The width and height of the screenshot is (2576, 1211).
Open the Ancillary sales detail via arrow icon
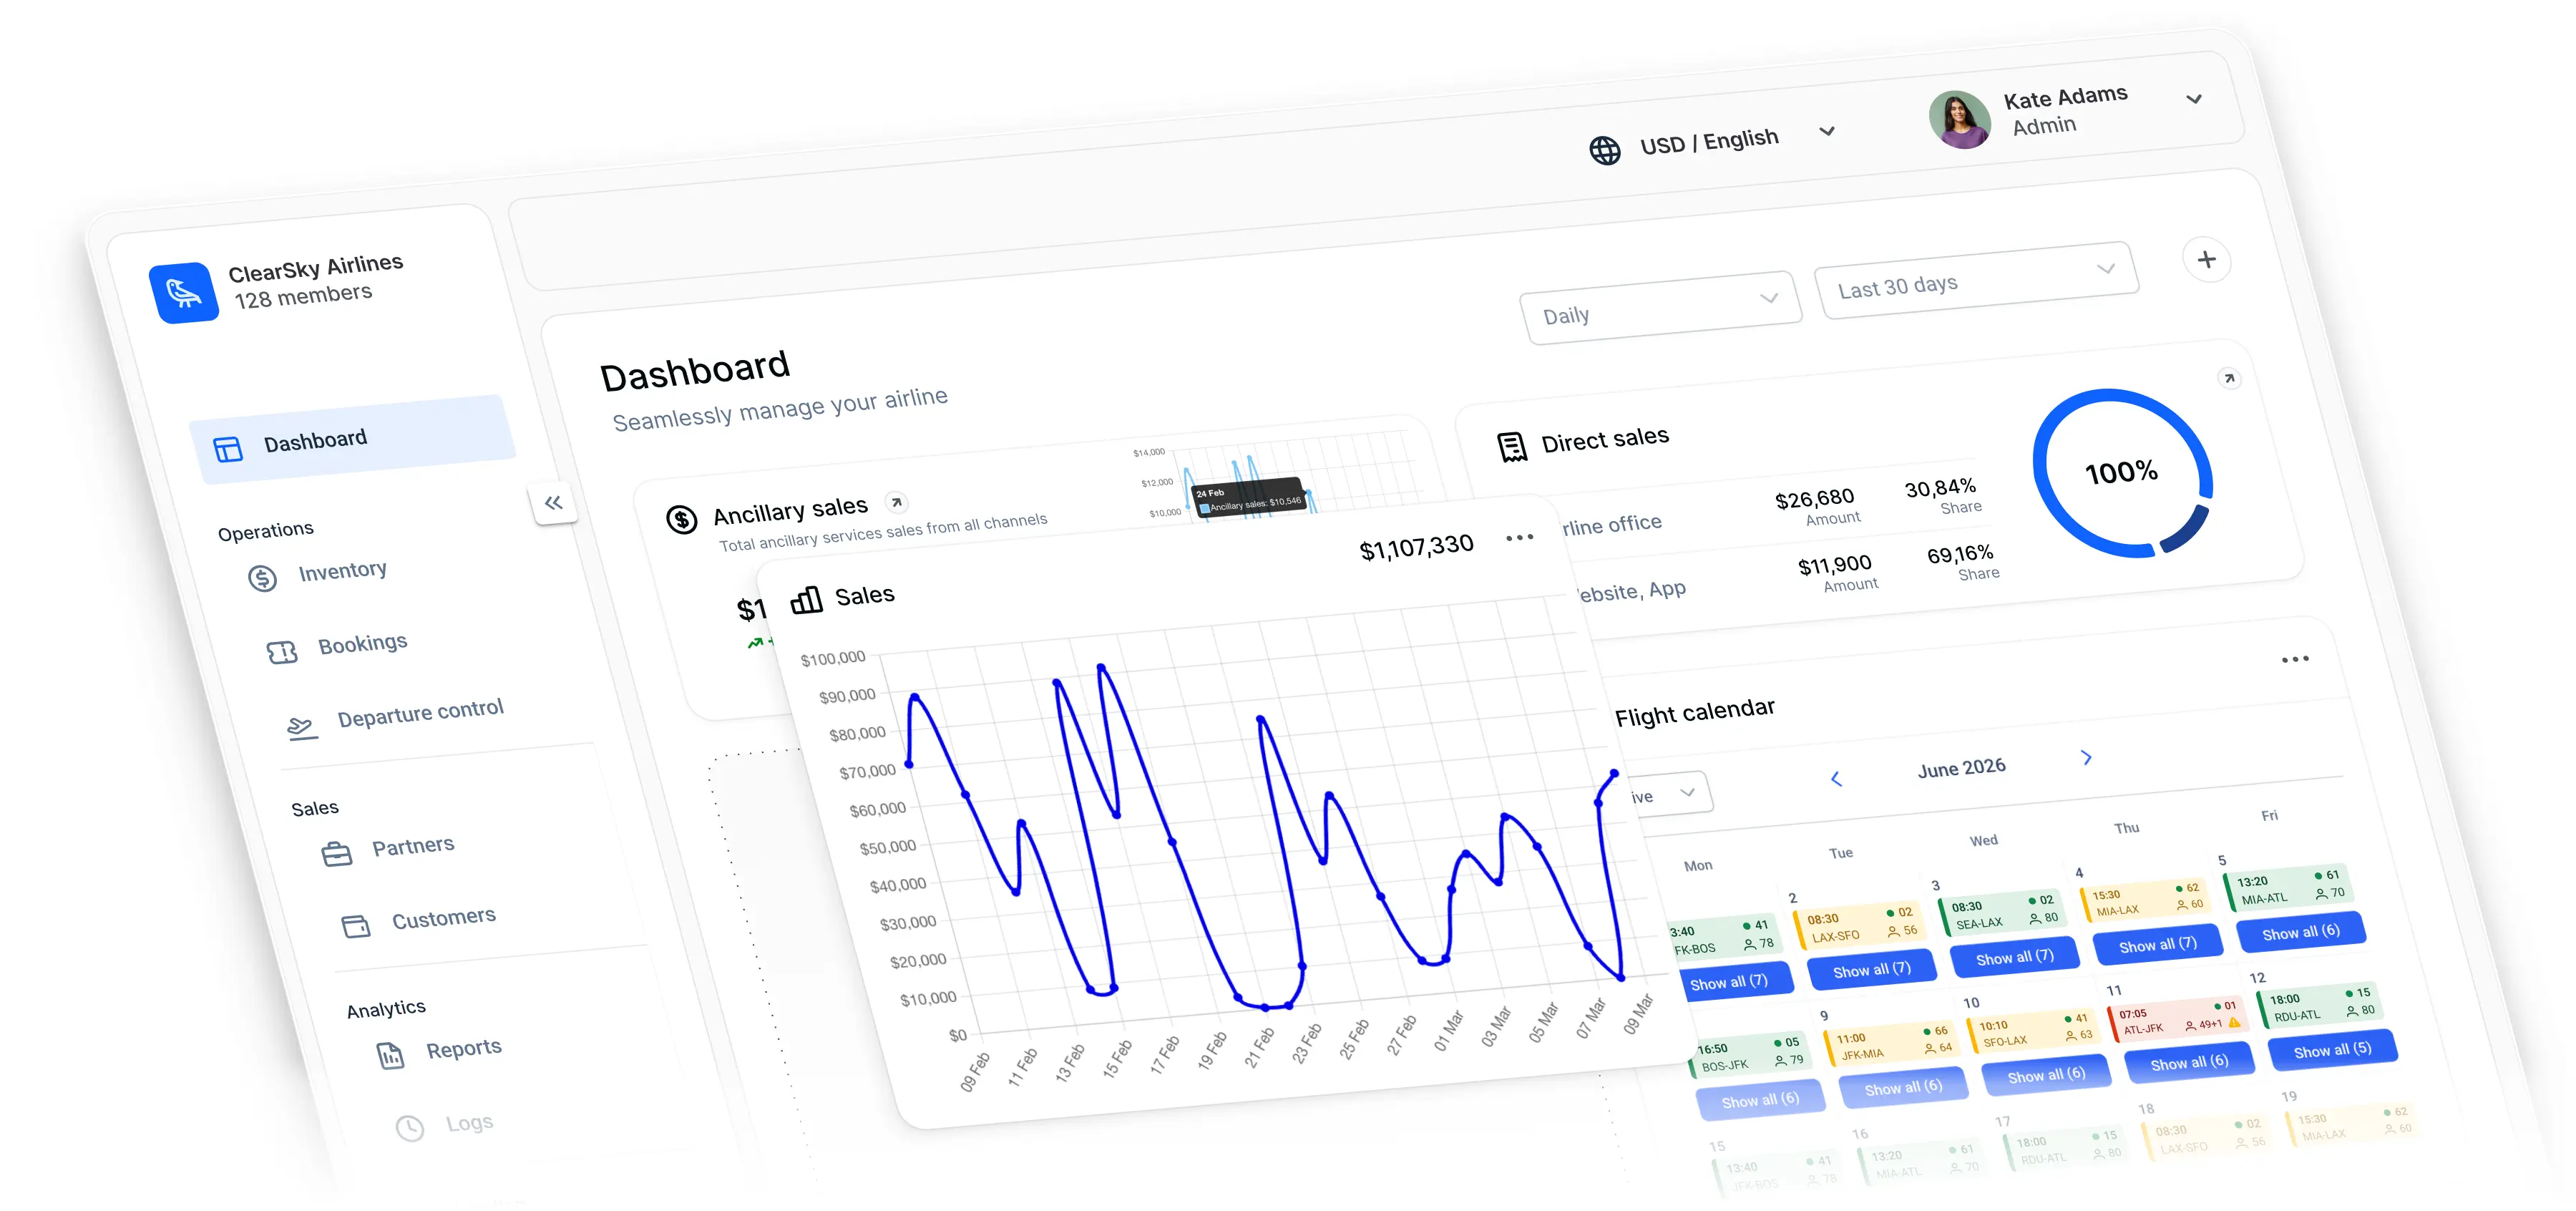coord(897,503)
